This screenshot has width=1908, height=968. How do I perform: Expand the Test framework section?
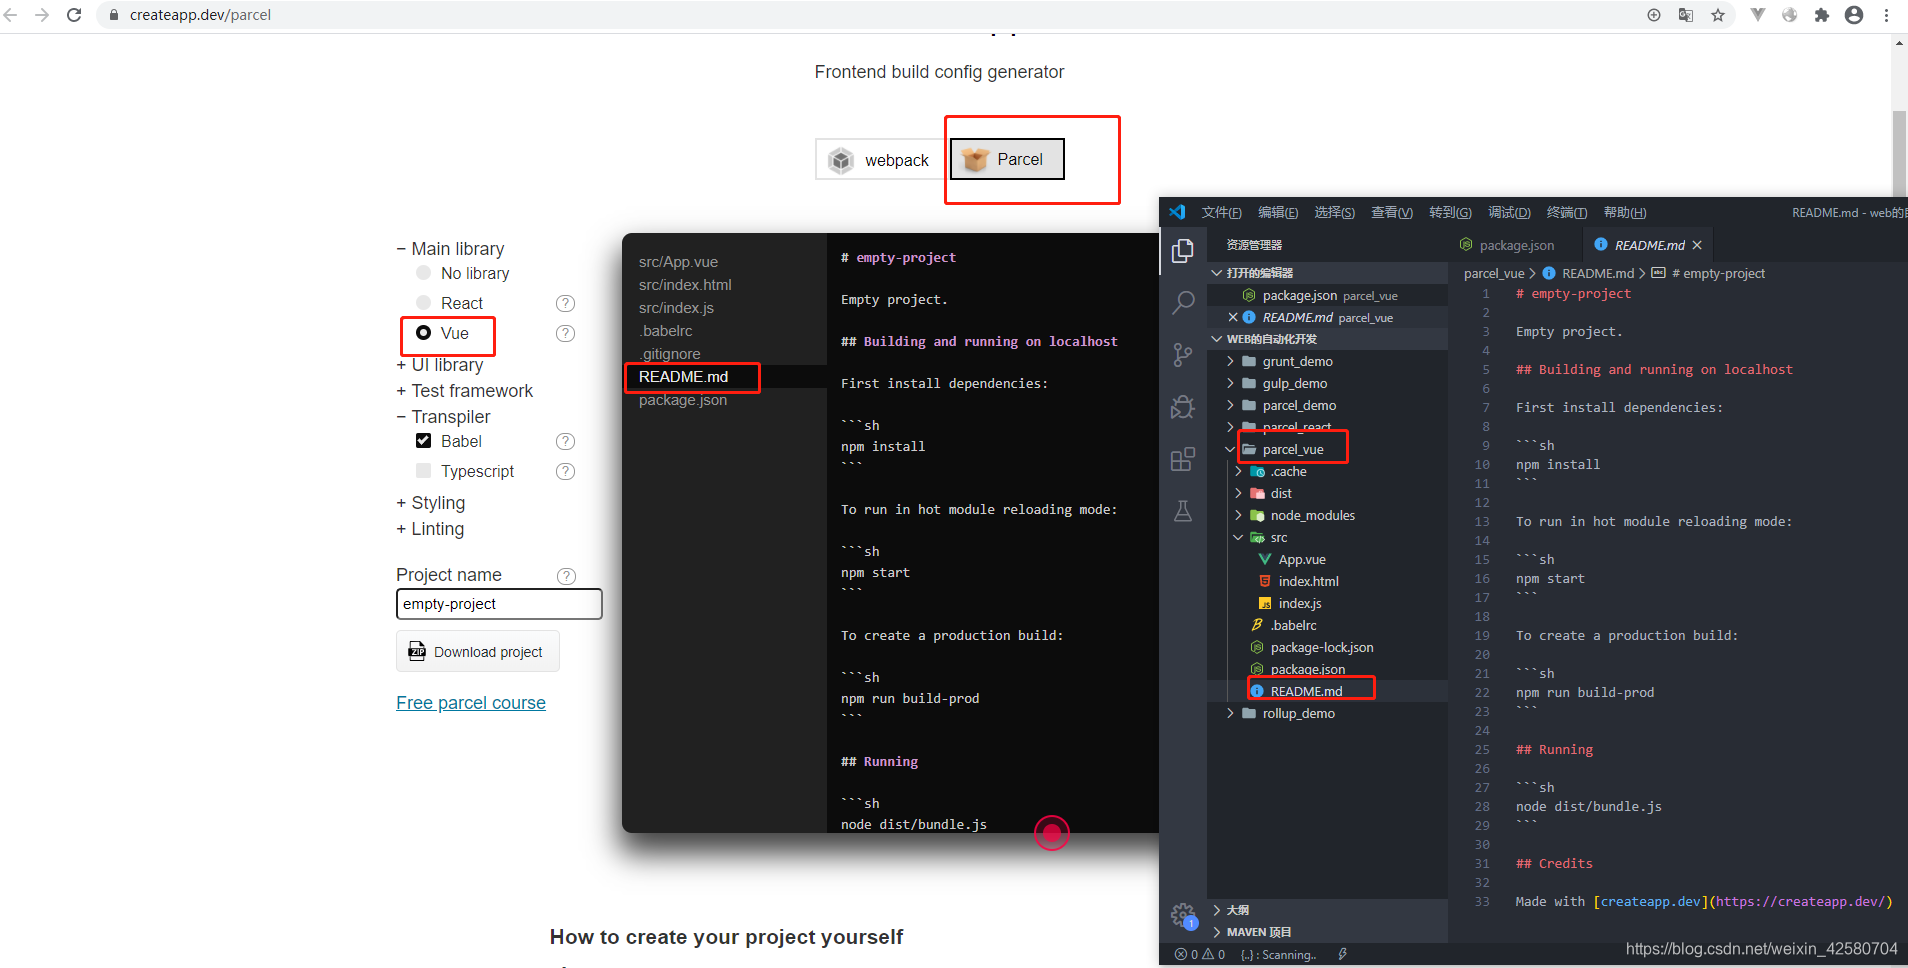click(x=465, y=391)
